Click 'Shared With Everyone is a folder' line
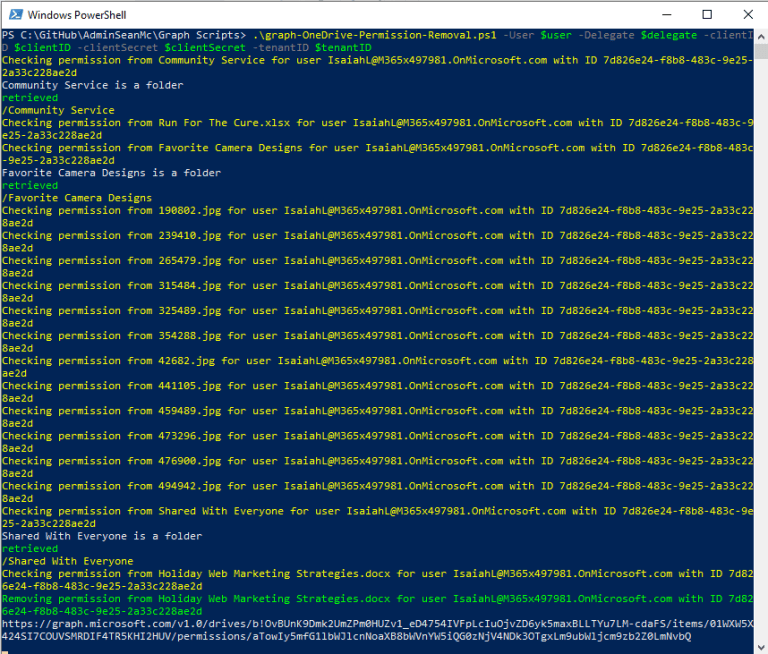 click(102, 536)
